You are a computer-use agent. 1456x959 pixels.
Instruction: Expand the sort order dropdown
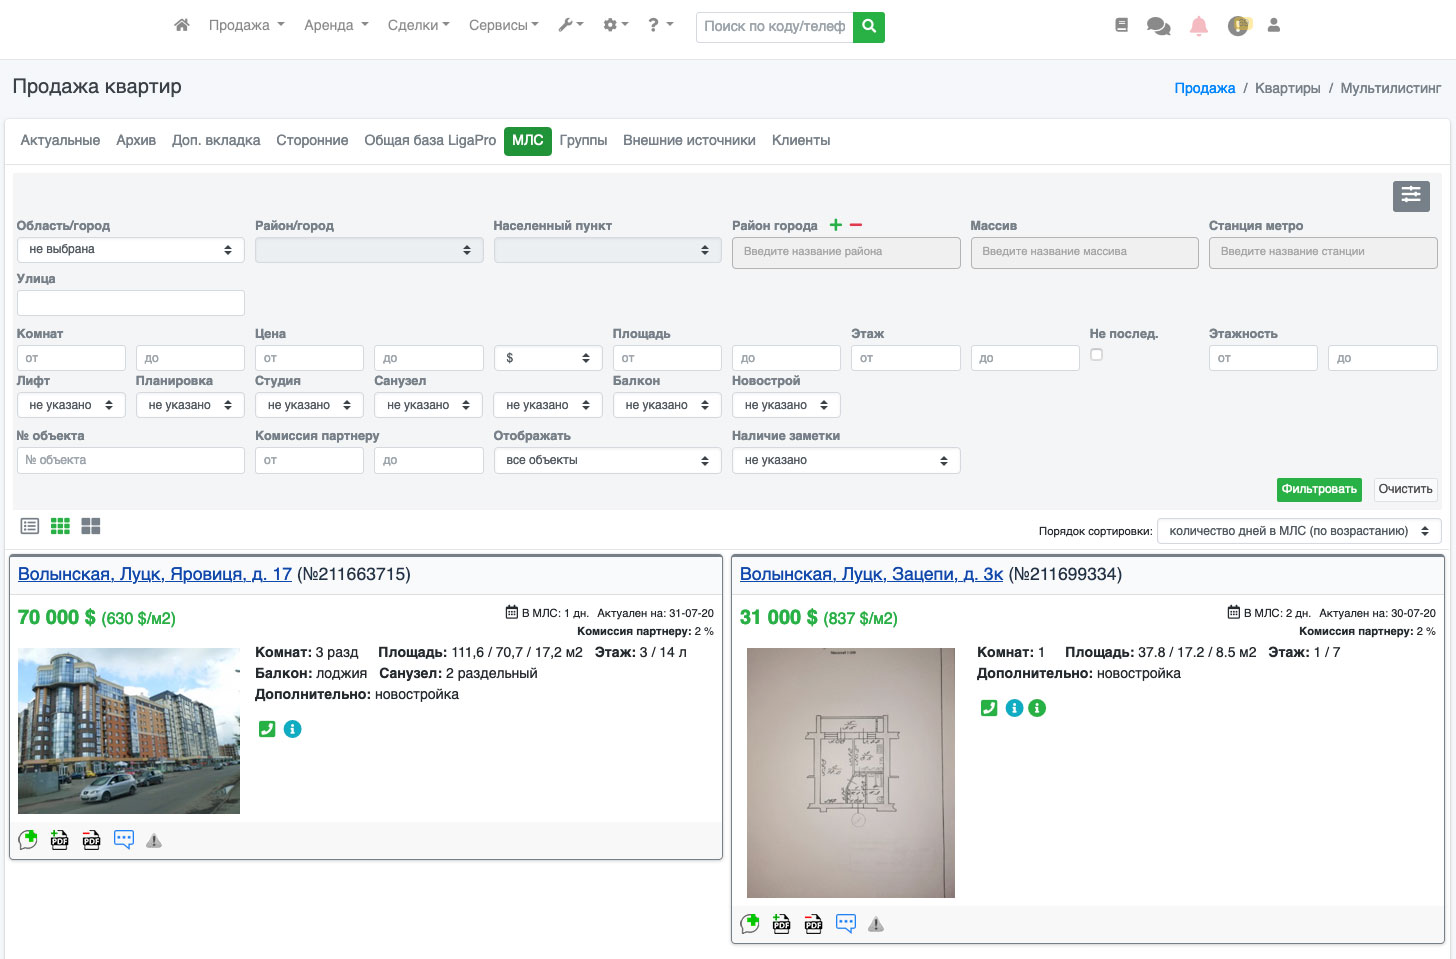tap(1299, 531)
